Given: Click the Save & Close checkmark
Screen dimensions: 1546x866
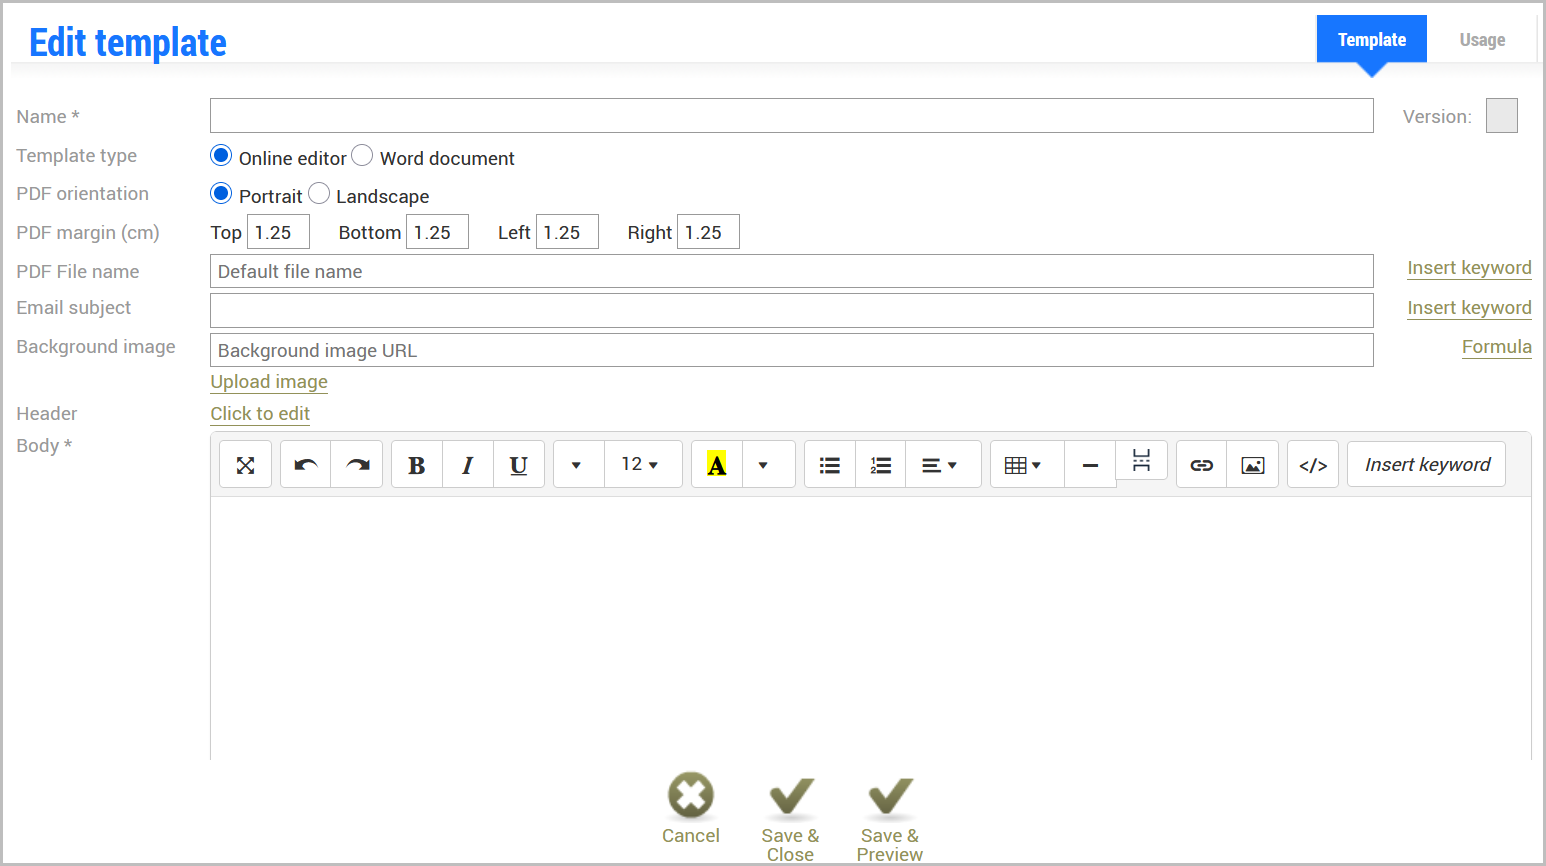Looking at the screenshot, I should (790, 797).
